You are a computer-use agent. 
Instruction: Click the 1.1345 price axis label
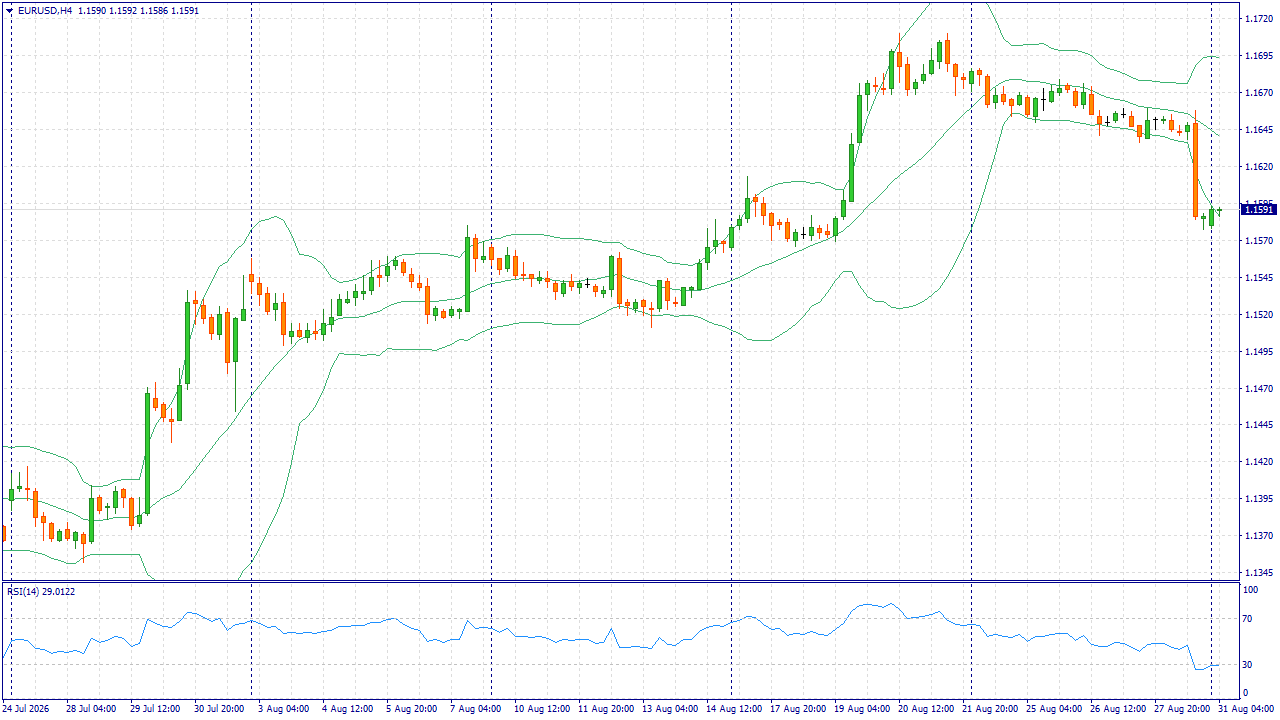coord(1258,574)
